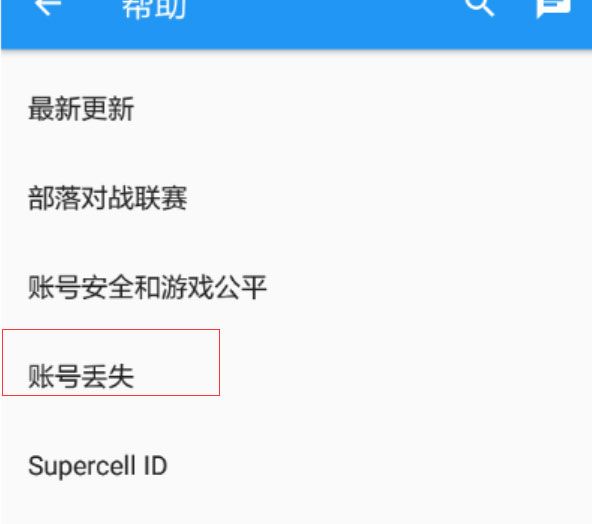592x524 pixels.
Task: Return to previous screen via left arrow
Action: (47, 7)
